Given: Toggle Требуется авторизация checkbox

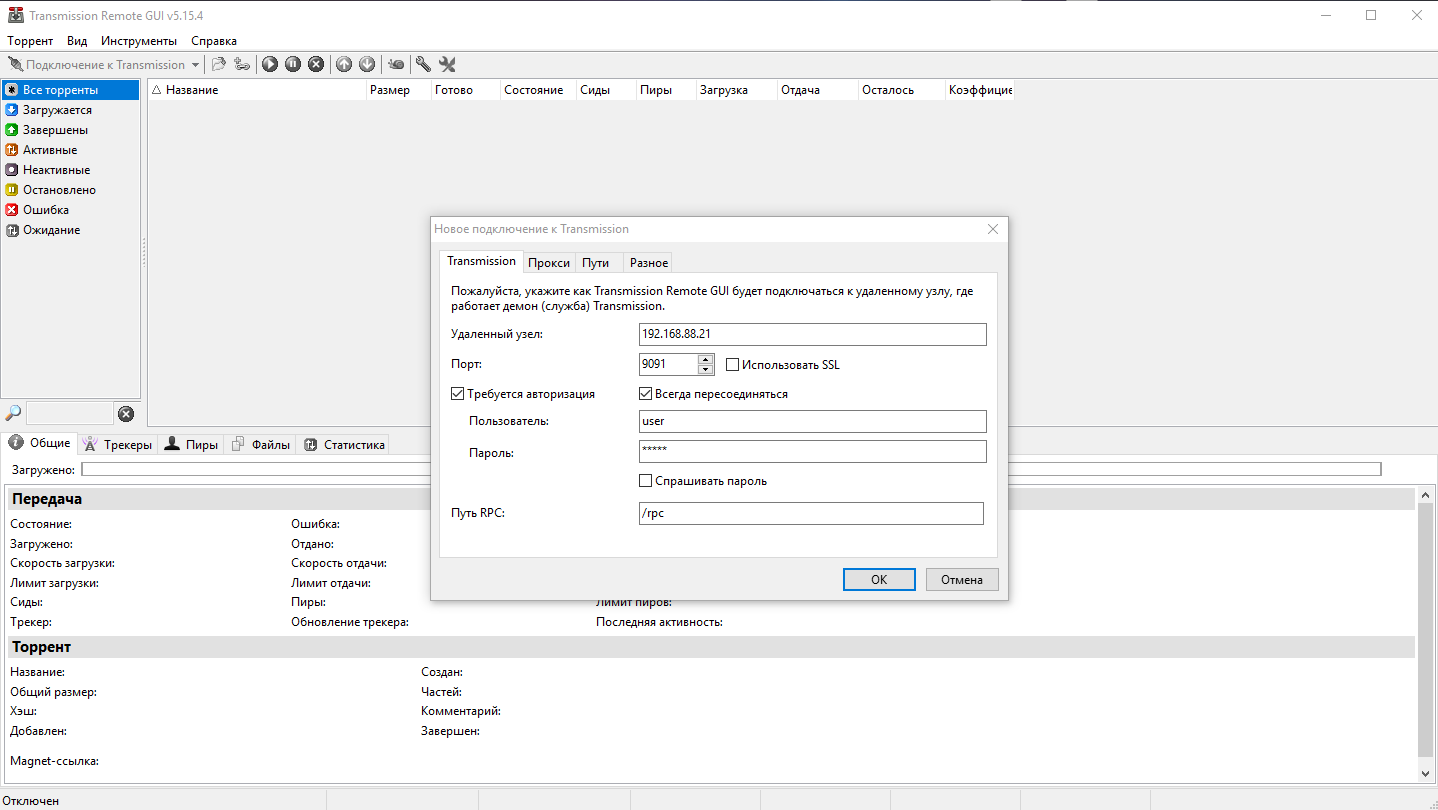Looking at the screenshot, I should tap(458, 394).
